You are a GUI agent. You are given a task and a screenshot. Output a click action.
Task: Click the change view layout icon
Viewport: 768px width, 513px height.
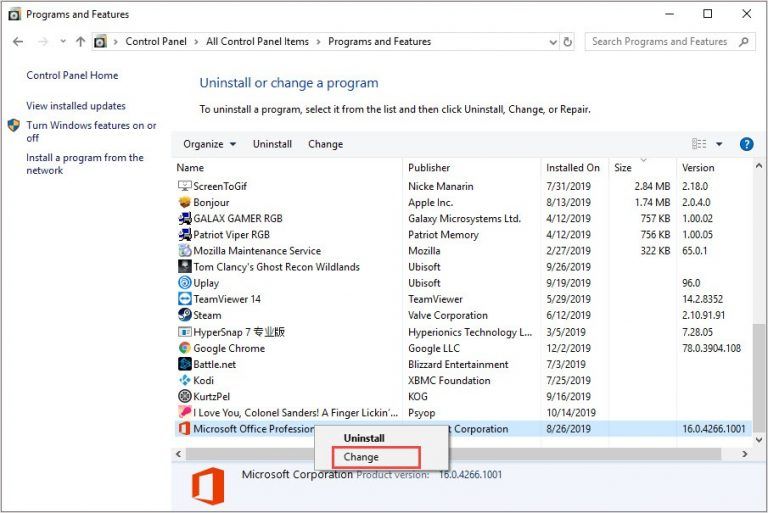click(699, 144)
